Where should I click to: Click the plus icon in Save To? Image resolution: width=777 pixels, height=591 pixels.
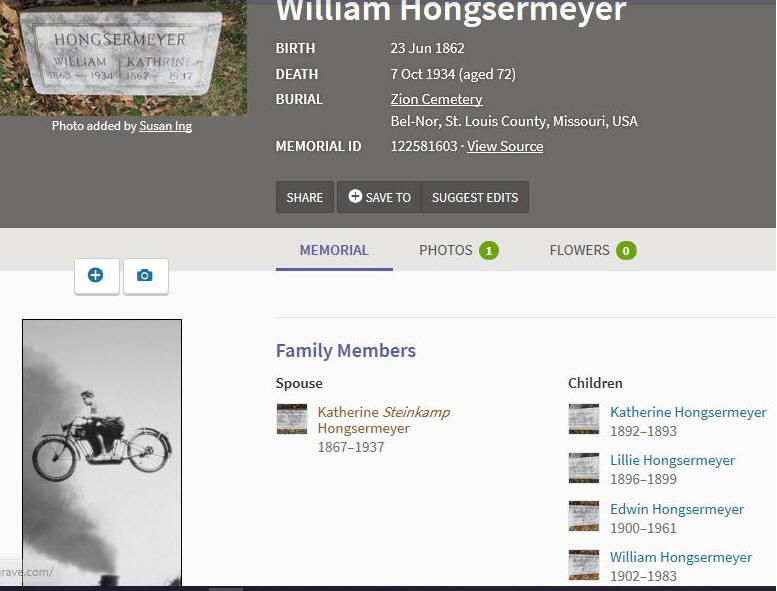point(355,196)
